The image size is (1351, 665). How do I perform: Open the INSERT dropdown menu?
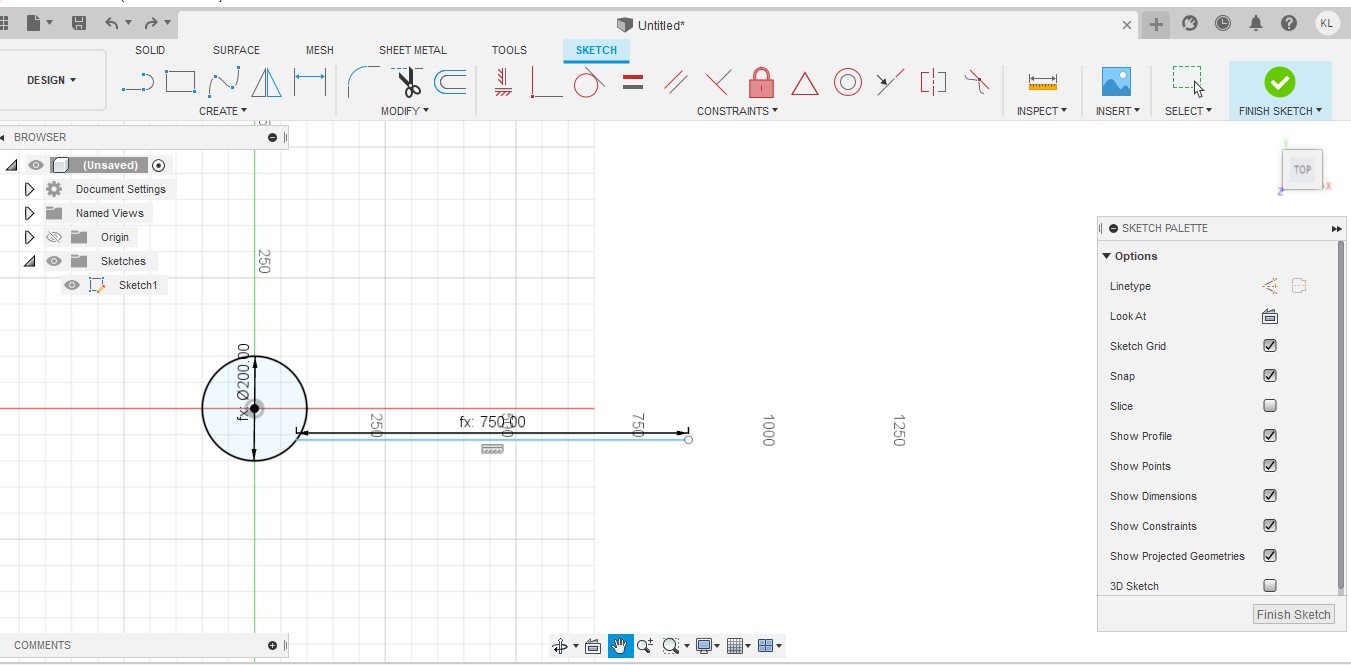point(1118,111)
